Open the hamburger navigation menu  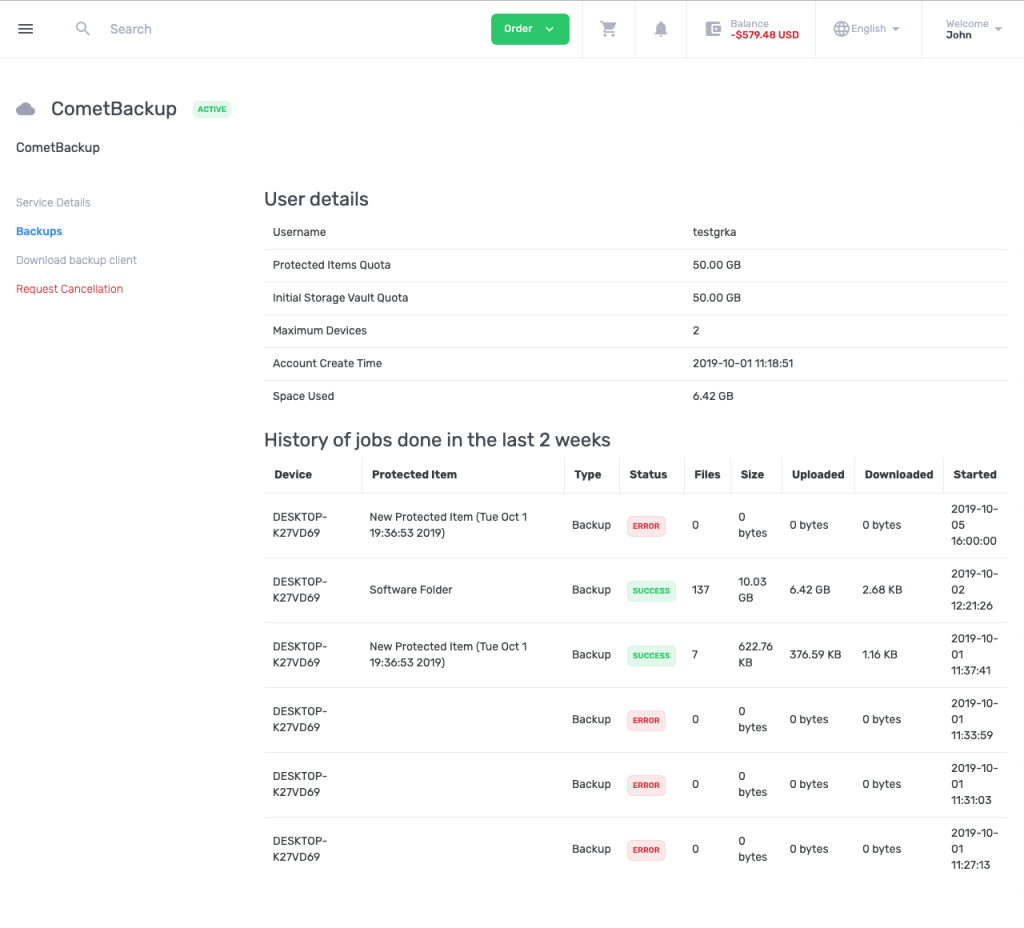[25, 29]
